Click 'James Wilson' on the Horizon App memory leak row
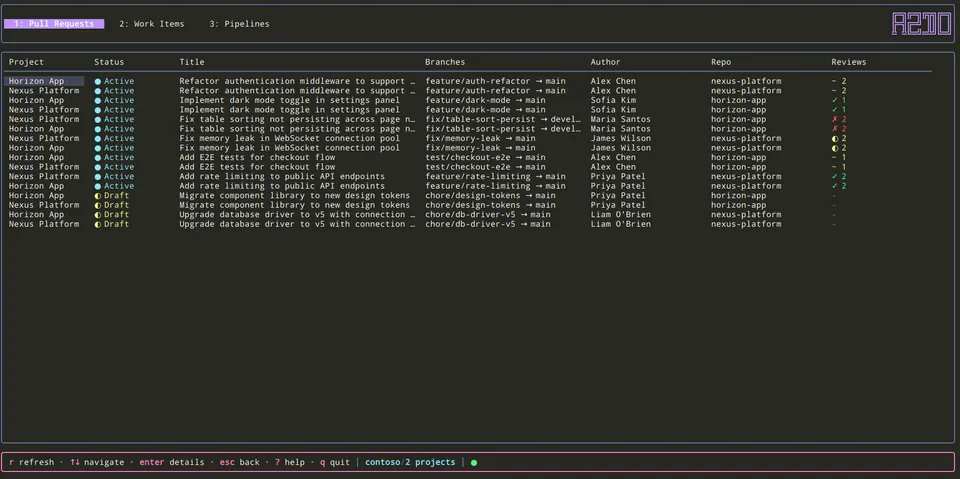This screenshot has height=479, width=960. point(621,148)
